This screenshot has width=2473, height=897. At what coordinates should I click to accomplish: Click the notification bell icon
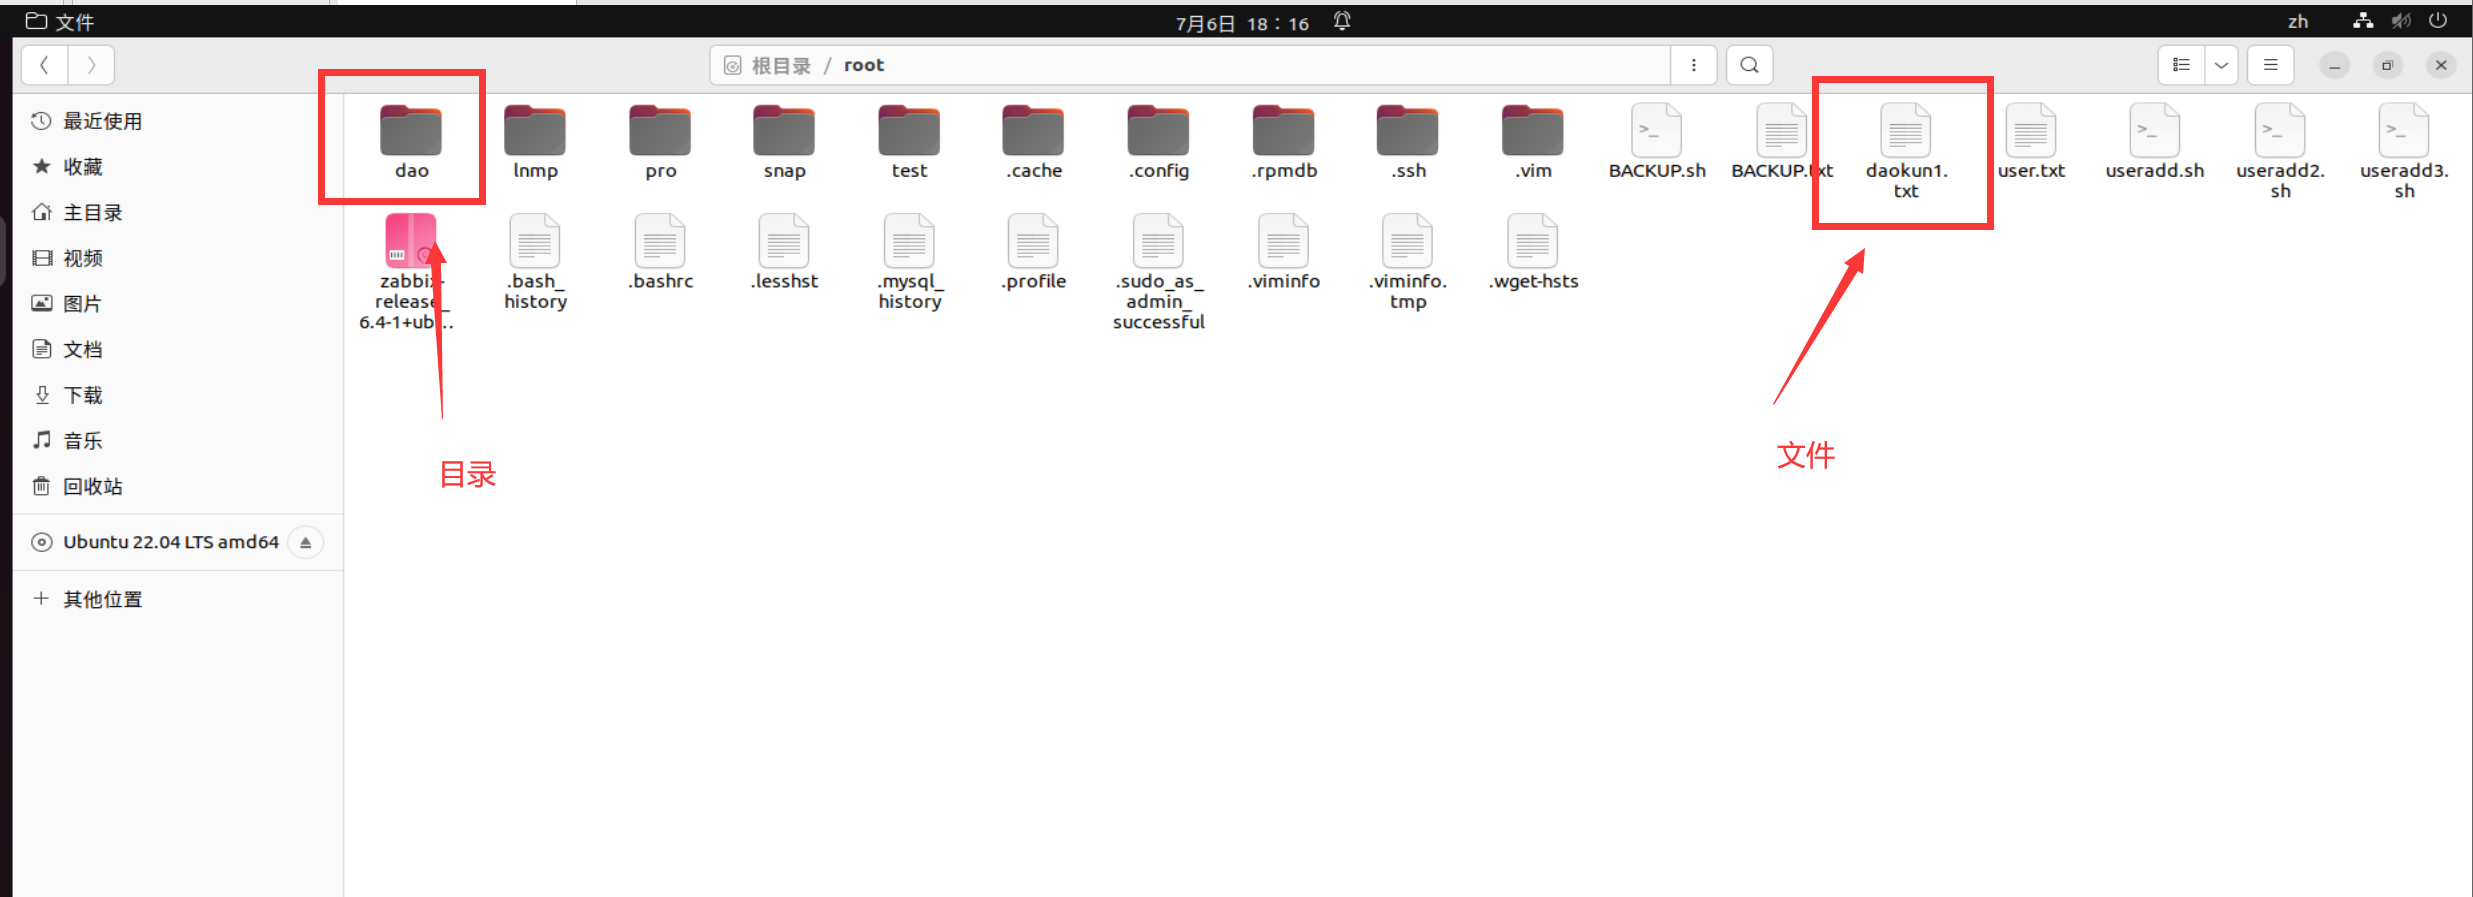[x=1342, y=21]
